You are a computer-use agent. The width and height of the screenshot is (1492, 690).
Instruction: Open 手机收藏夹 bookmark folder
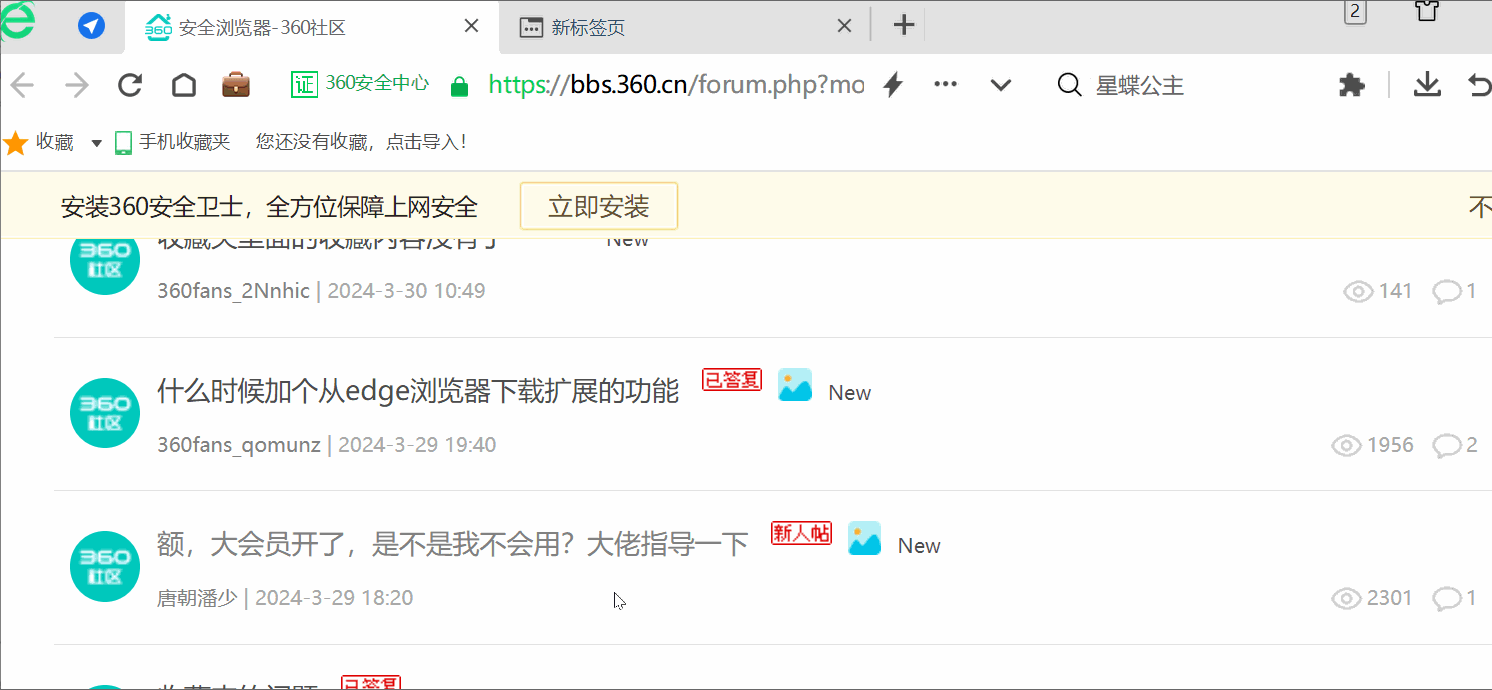pyautogui.click(x=172, y=143)
